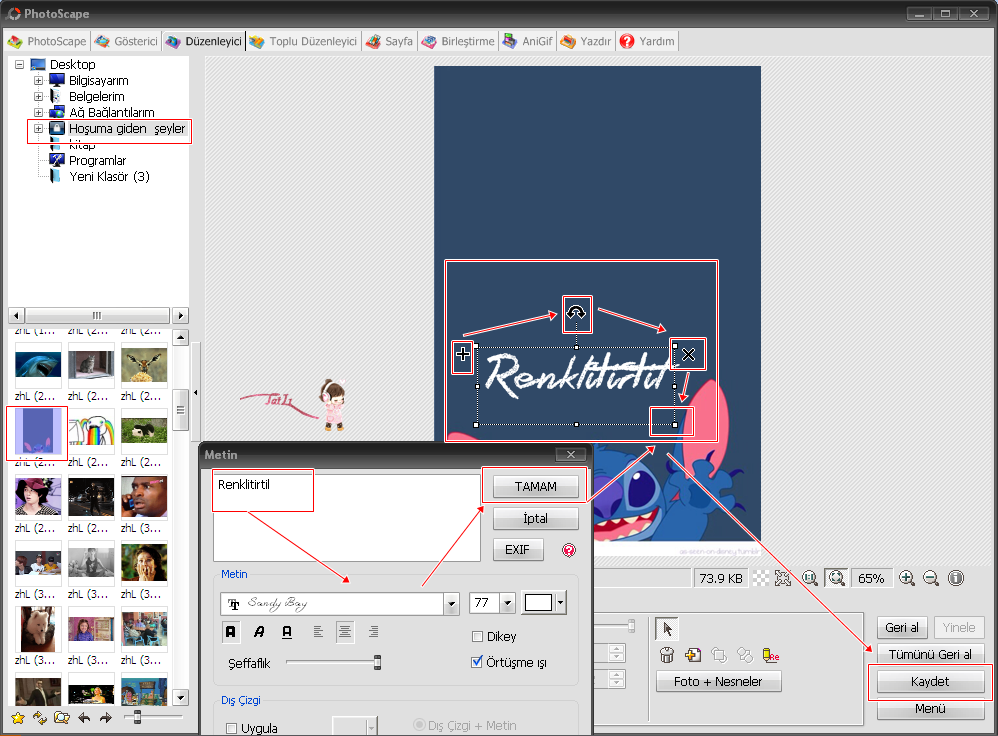Image resolution: width=998 pixels, height=736 pixels.
Task: Click the refresh folder arrows icon
Action: [x=39, y=718]
